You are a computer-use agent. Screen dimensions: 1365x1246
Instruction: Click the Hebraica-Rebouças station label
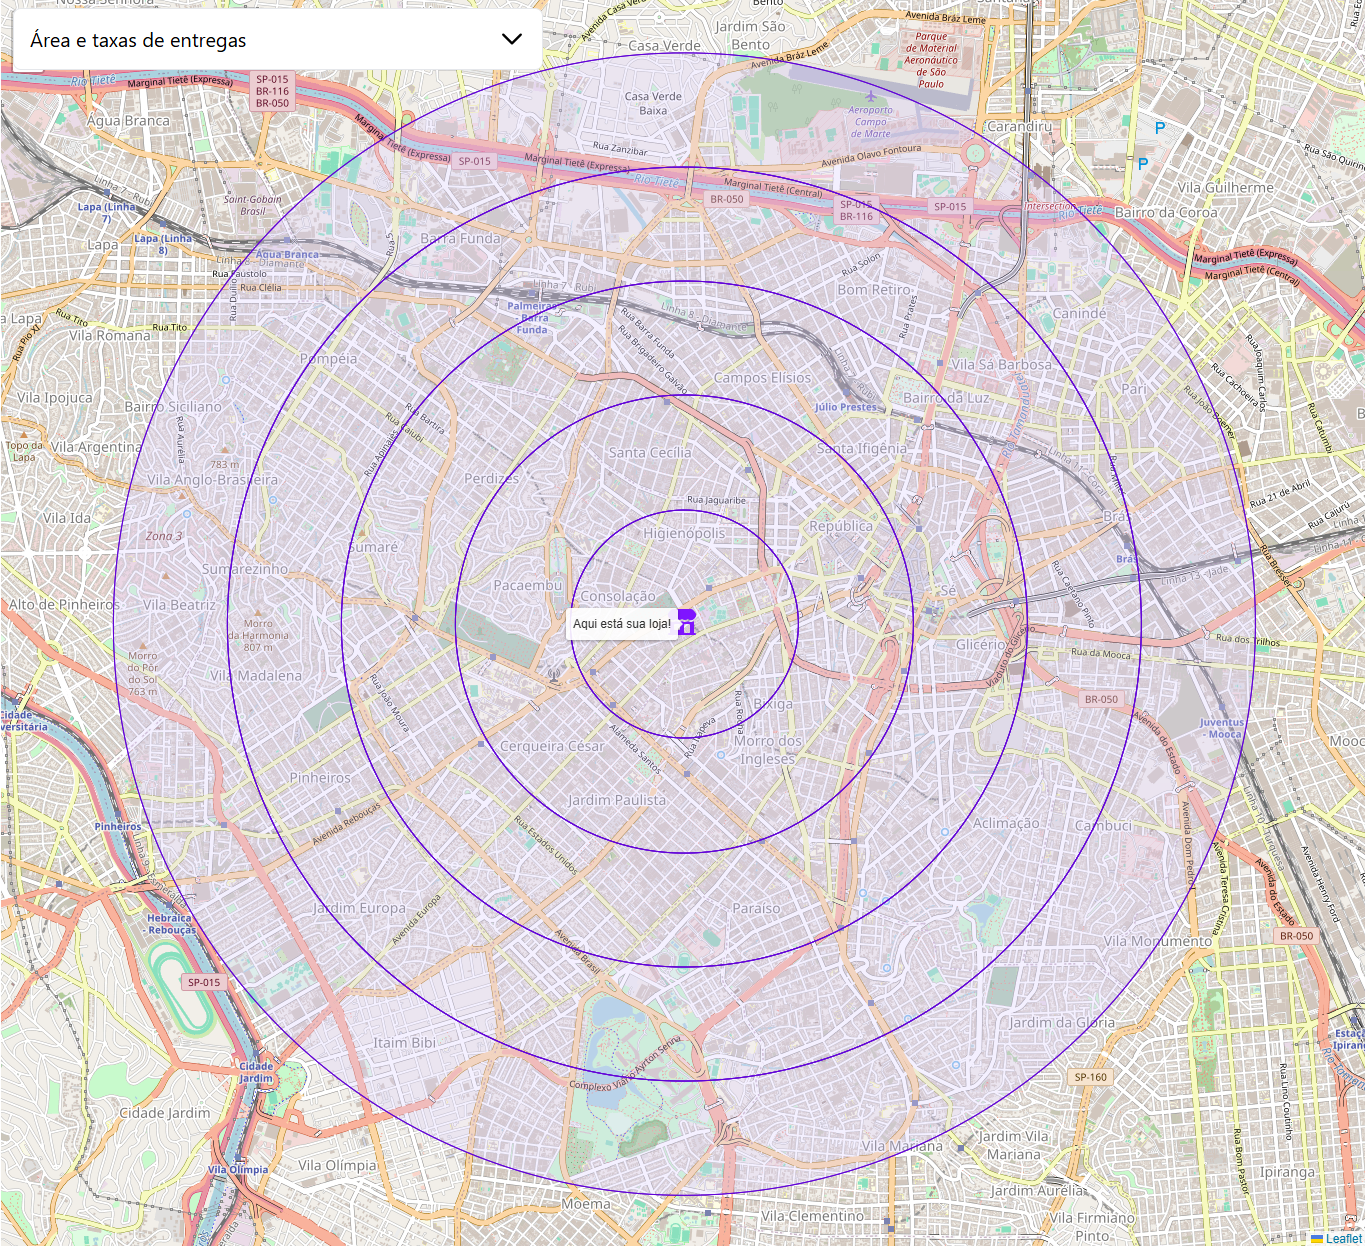click(170, 924)
